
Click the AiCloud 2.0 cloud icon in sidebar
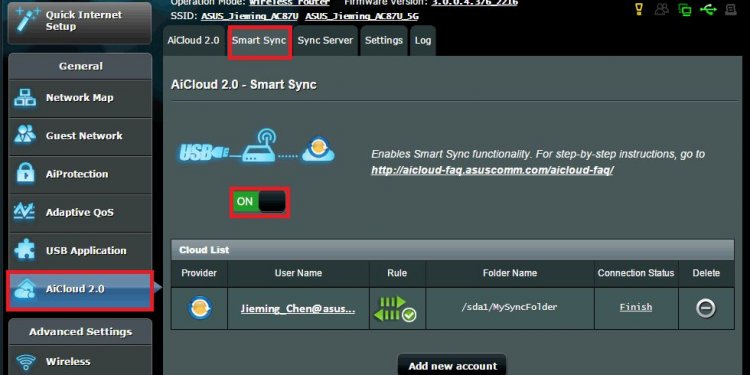point(25,288)
